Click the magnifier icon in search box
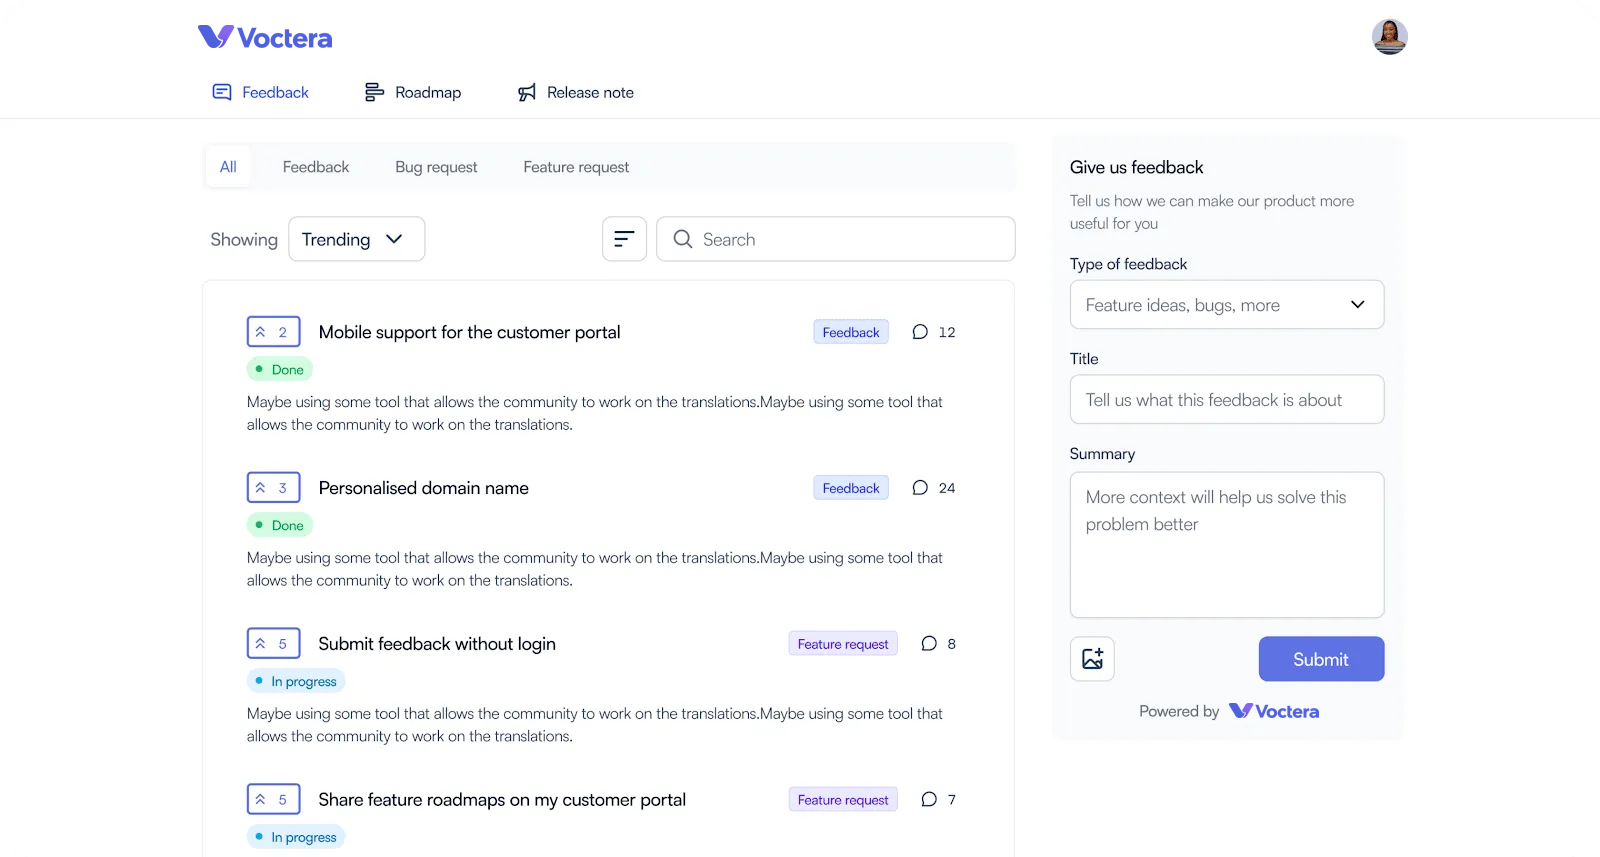The image size is (1600, 857). click(x=683, y=239)
